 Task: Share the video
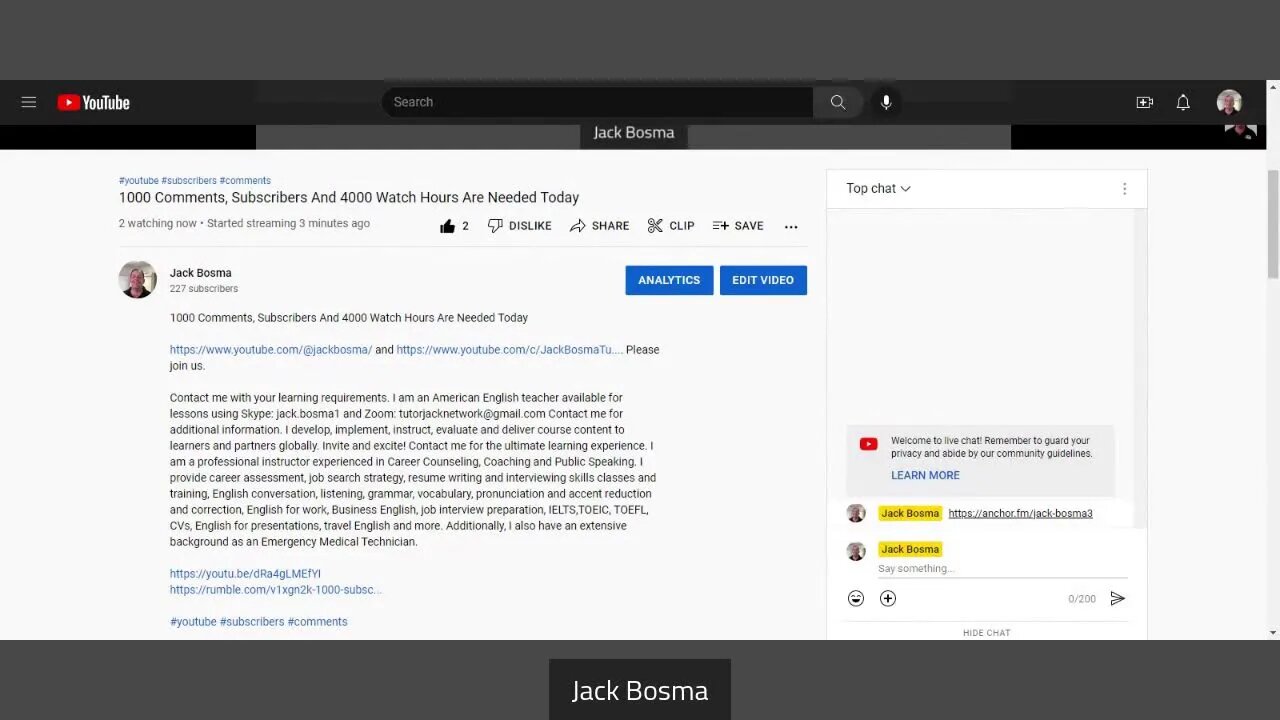tap(599, 226)
